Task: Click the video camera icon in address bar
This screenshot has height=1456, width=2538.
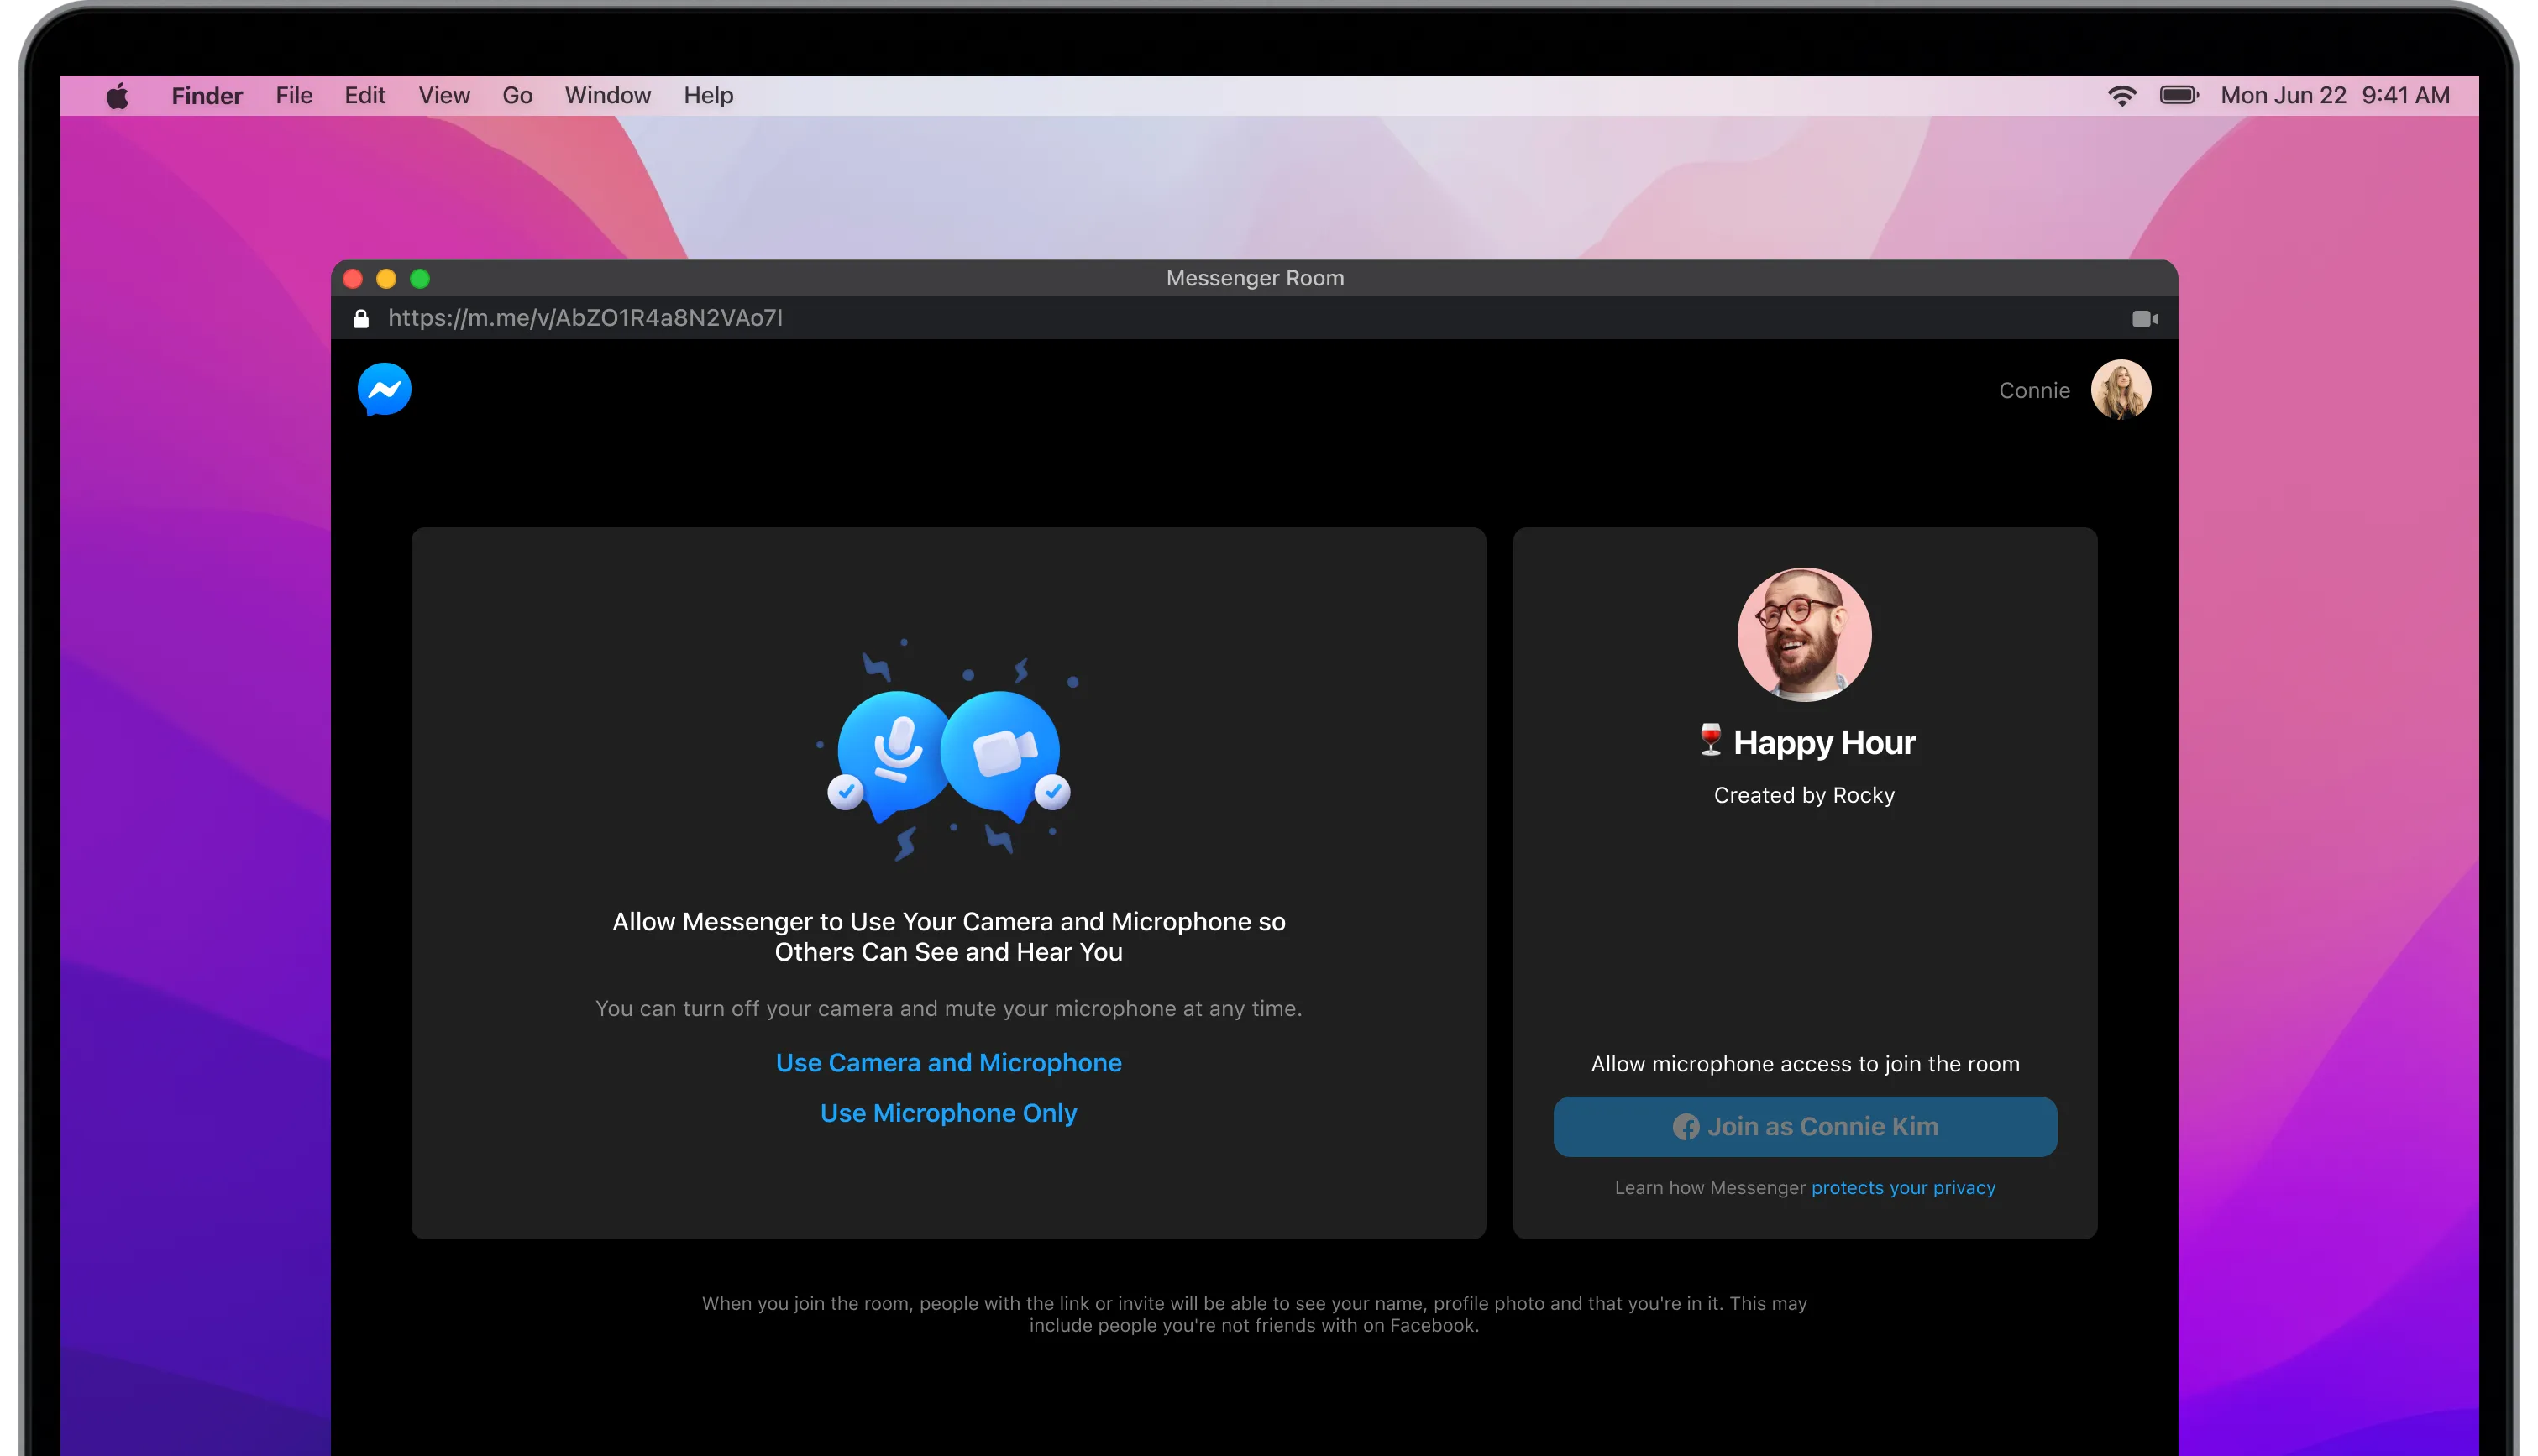Action: (2144, 319)
